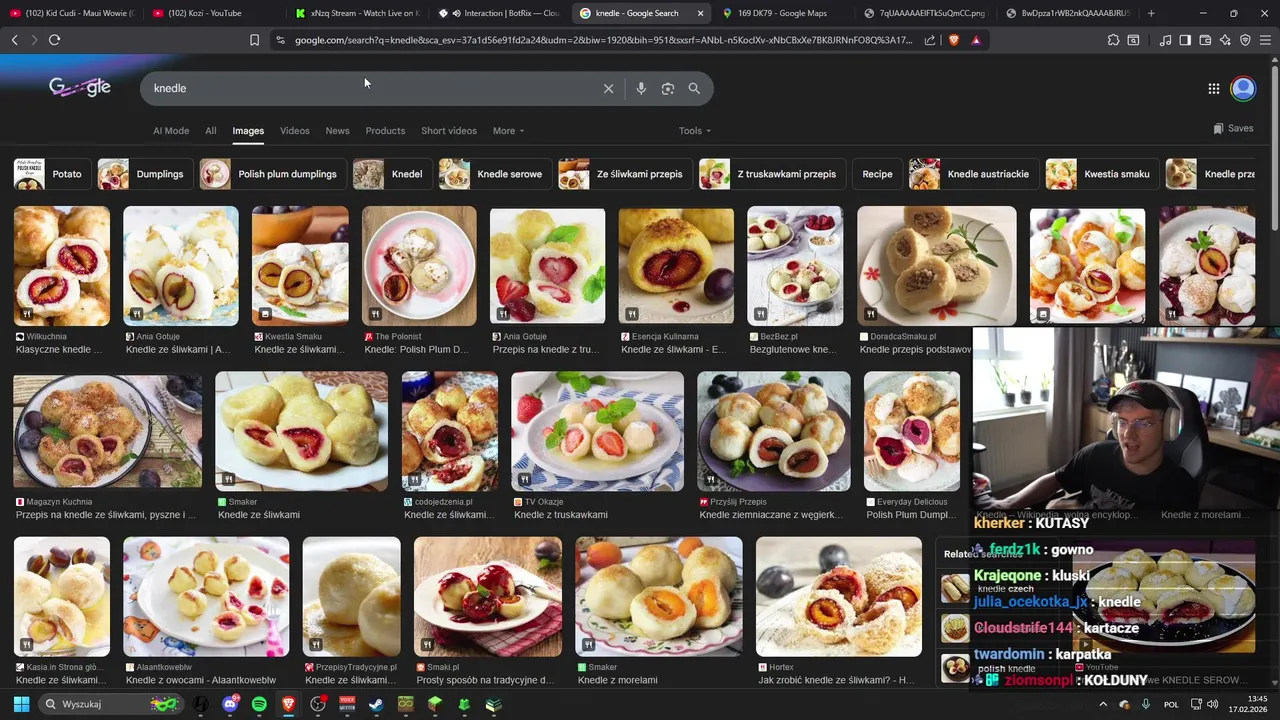Open Spotify from the taskbar

point(259,704)
